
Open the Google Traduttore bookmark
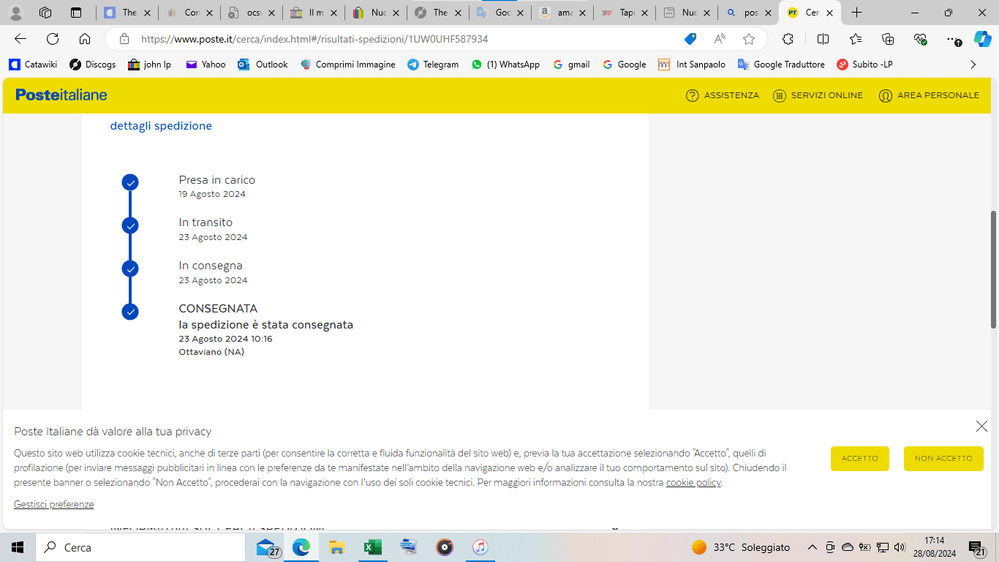point(781,64)
